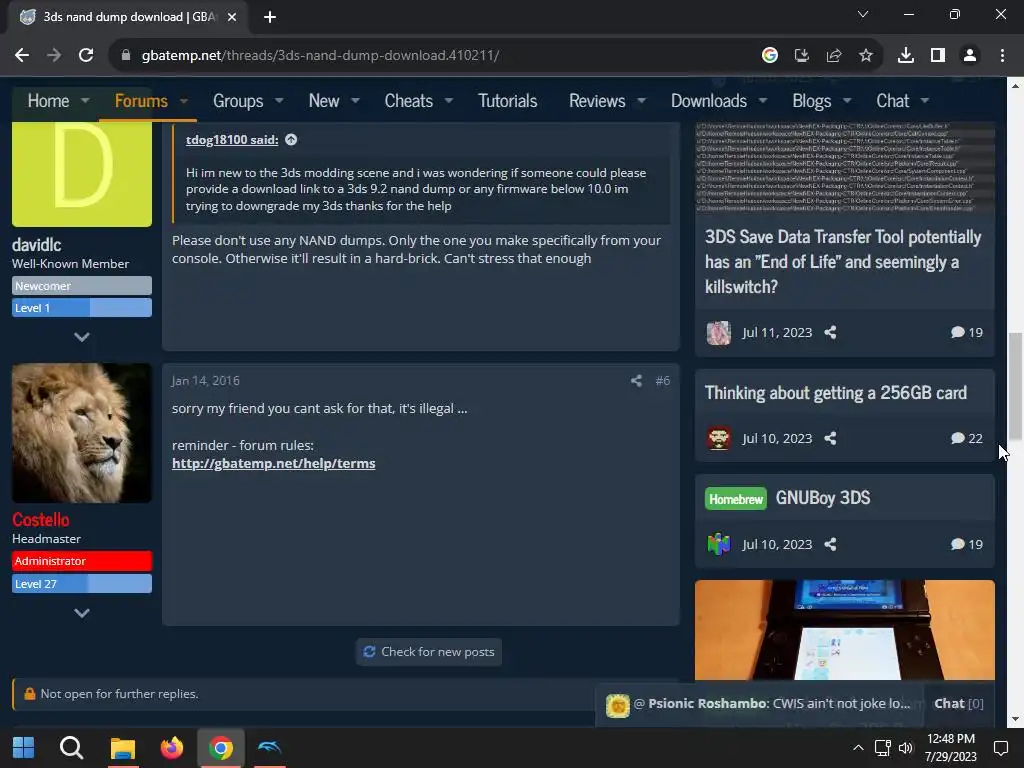Open Chrome tab search chevron
The image size is (1024, 768).
pos(863,14)
